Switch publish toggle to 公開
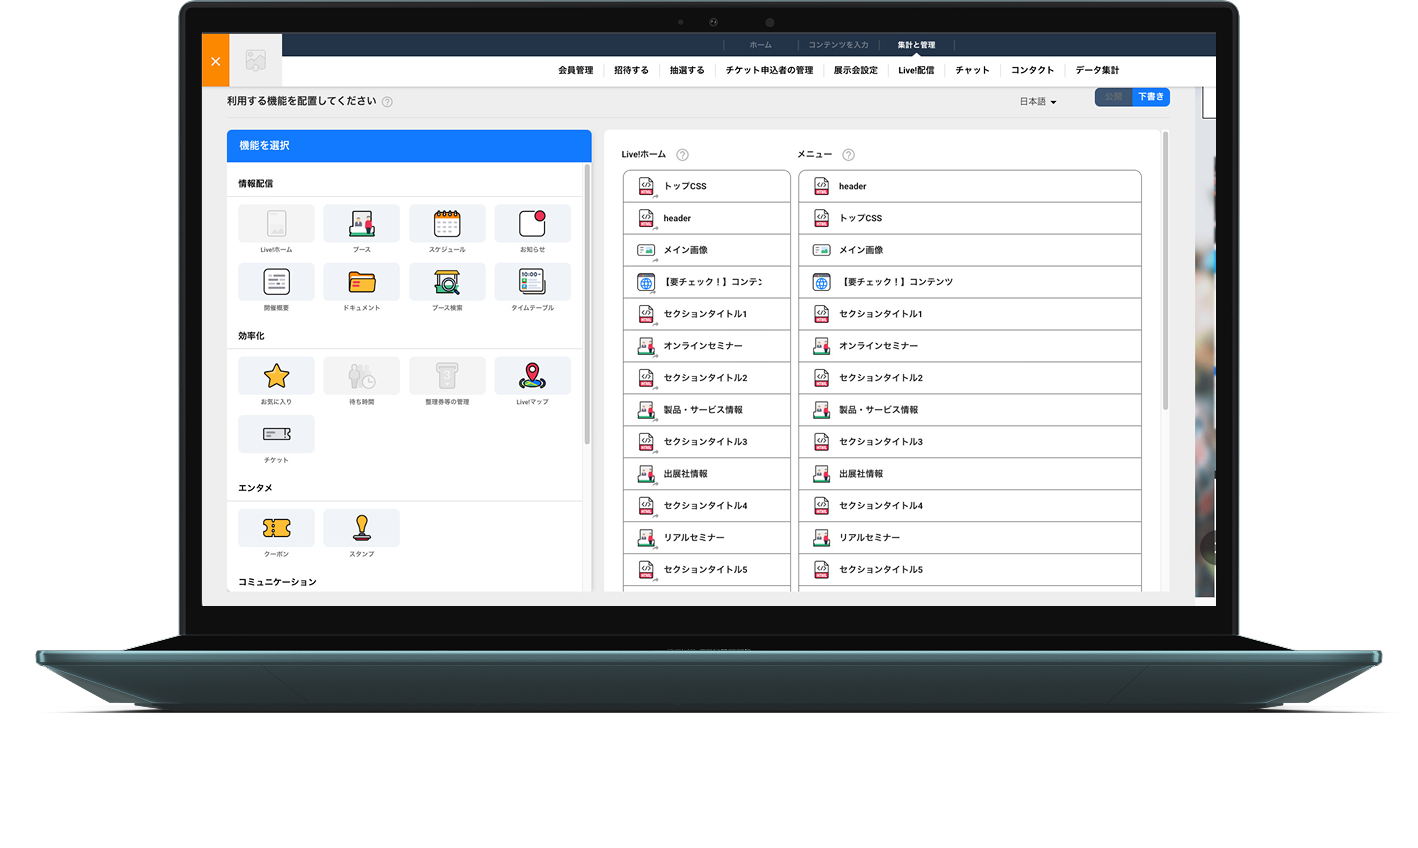The image size is (1418, 848). click(x=1113, y=97)
